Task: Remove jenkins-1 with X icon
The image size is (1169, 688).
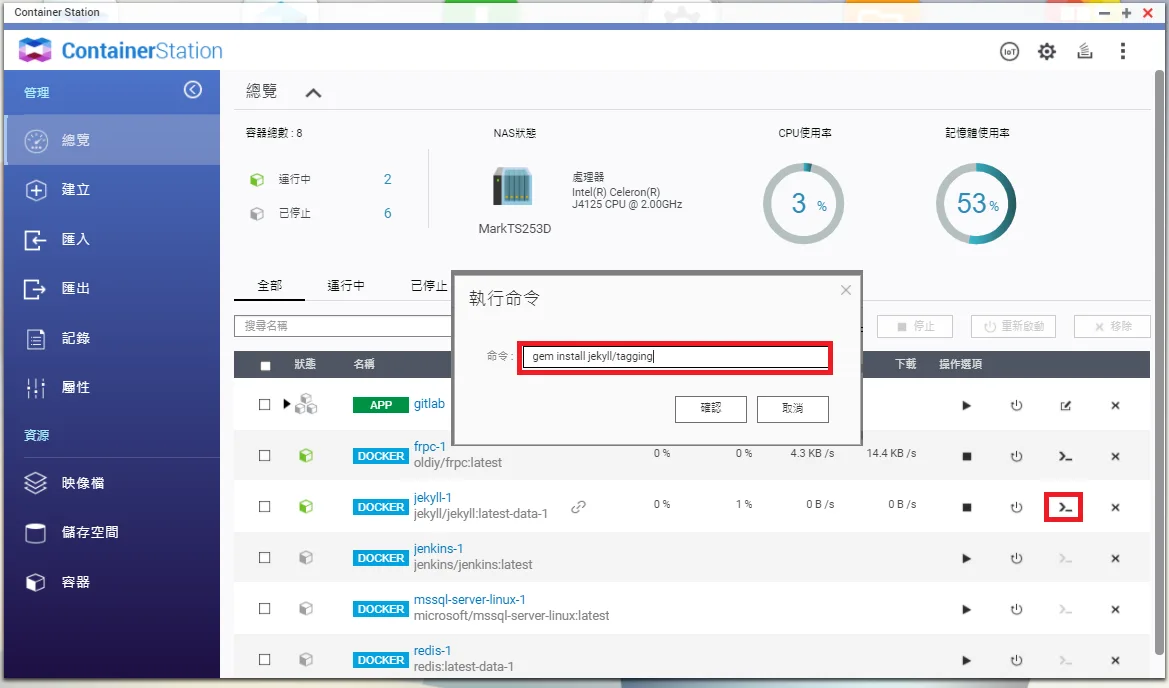Action: [x=1115, y=558]
